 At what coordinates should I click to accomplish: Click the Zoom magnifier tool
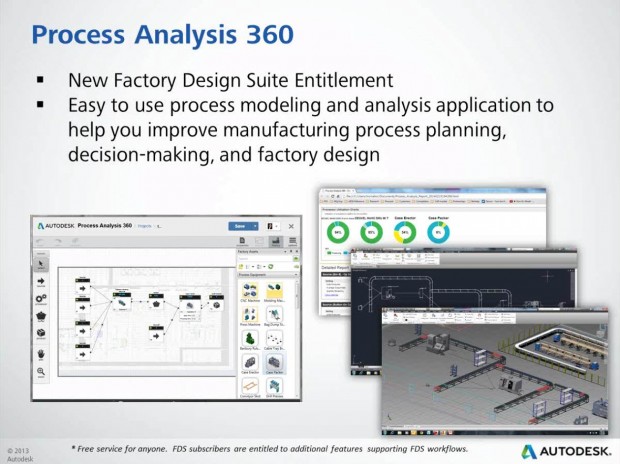pos(41,372)
